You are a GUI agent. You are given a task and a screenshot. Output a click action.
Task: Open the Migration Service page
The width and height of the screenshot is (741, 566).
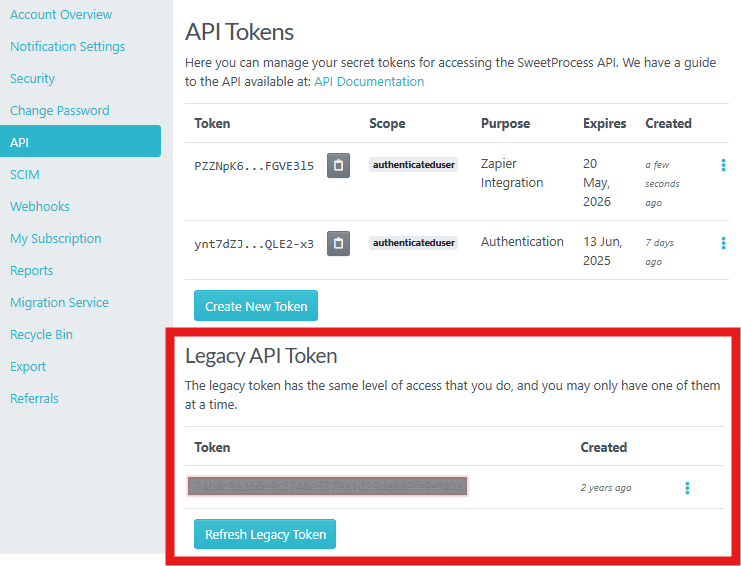pos(59,303)
